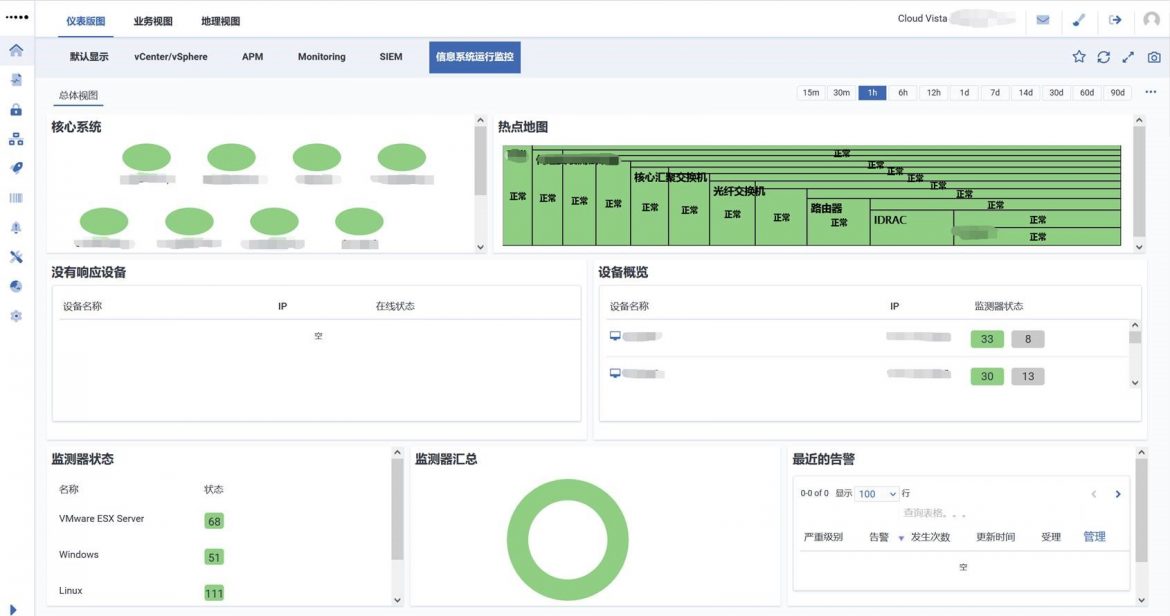Open the 业务视图 menu item
The height and width of the screenshot is (616, 1170).
[155, 19]
